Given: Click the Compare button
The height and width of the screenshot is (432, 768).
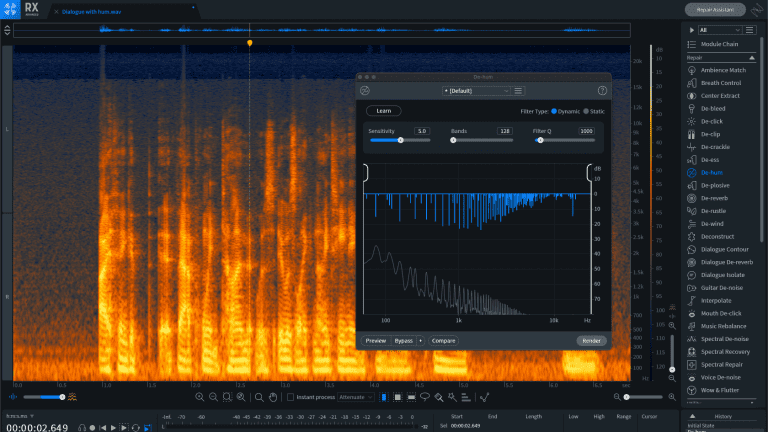Looking at the screenshot, I should (443, 340).
